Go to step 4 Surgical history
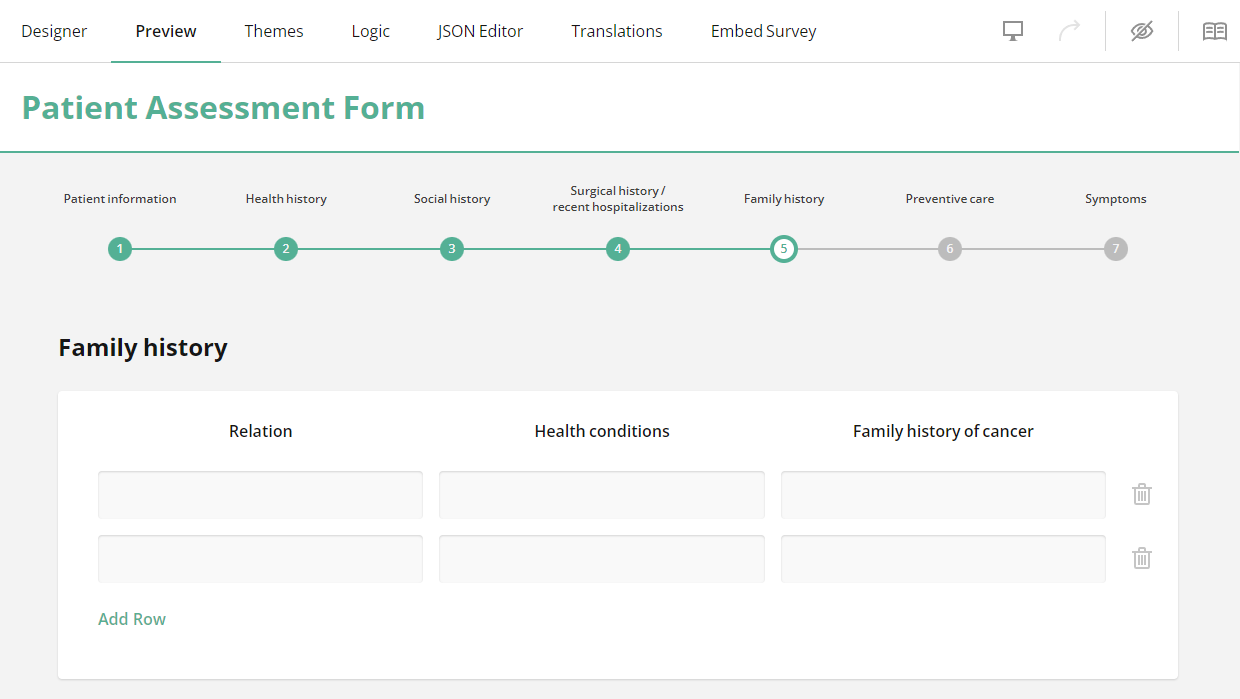Screen dimensions: 1240x699 point(618,249)
